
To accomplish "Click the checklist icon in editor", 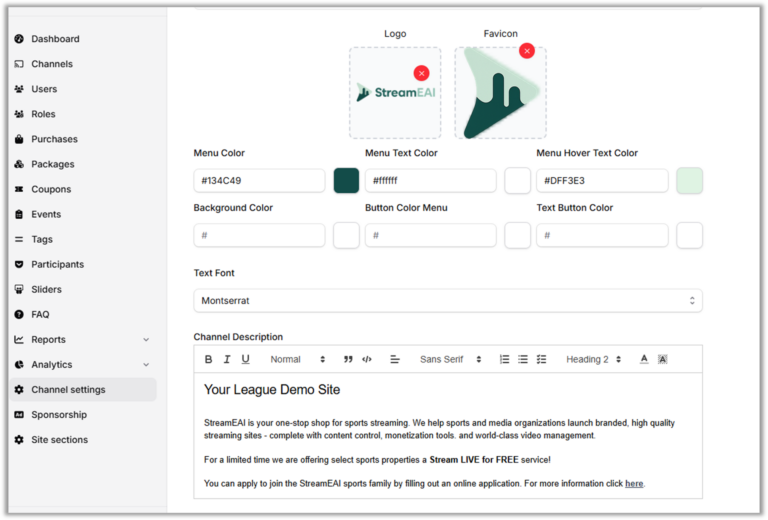I will [x=541, y=359].
